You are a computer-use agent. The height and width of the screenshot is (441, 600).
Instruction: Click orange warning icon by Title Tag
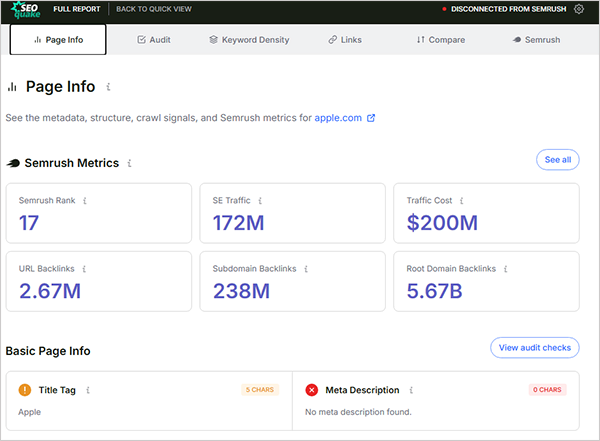coord(25,390)
